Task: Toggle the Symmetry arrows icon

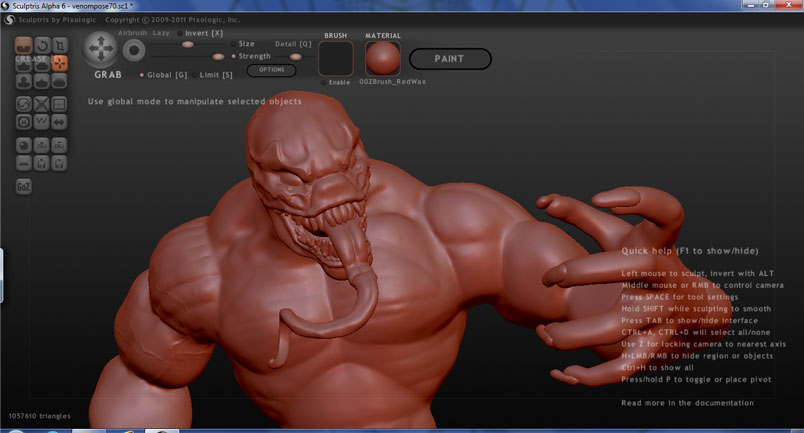Action: (x=59, y=122)
